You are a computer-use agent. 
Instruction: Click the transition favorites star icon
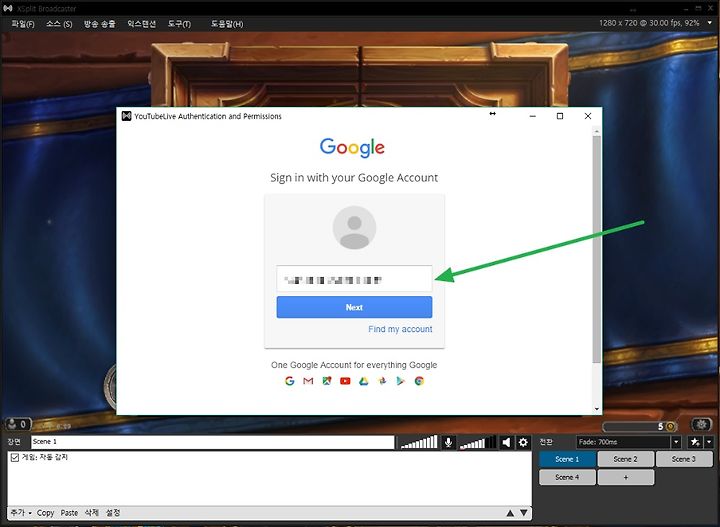695,442
